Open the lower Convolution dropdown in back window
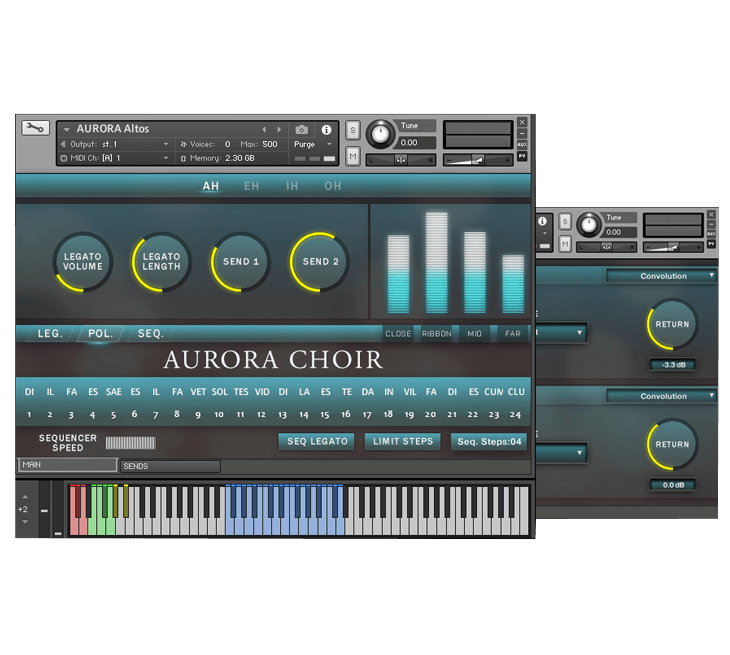 (x=662, y=396)
